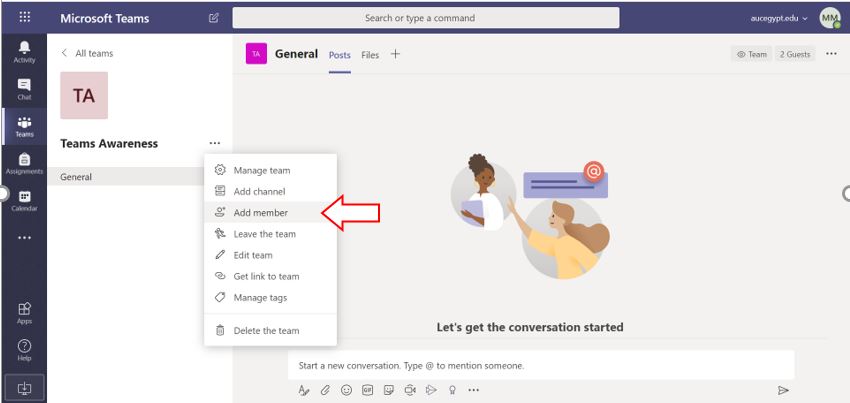Screen dimensions: 850x403
Task: Choose Add channel from the menu
Action: [x=271, y=191]
